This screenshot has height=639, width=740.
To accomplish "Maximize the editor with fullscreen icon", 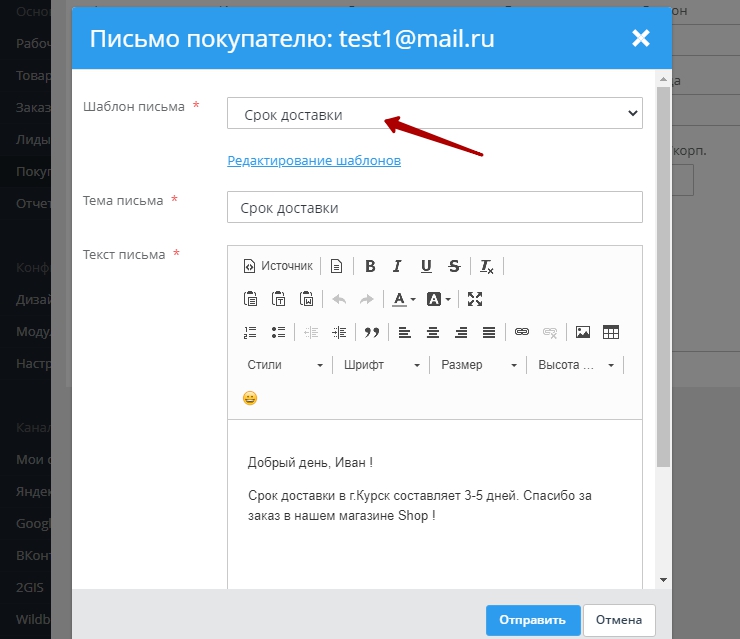I will (475, 299).
